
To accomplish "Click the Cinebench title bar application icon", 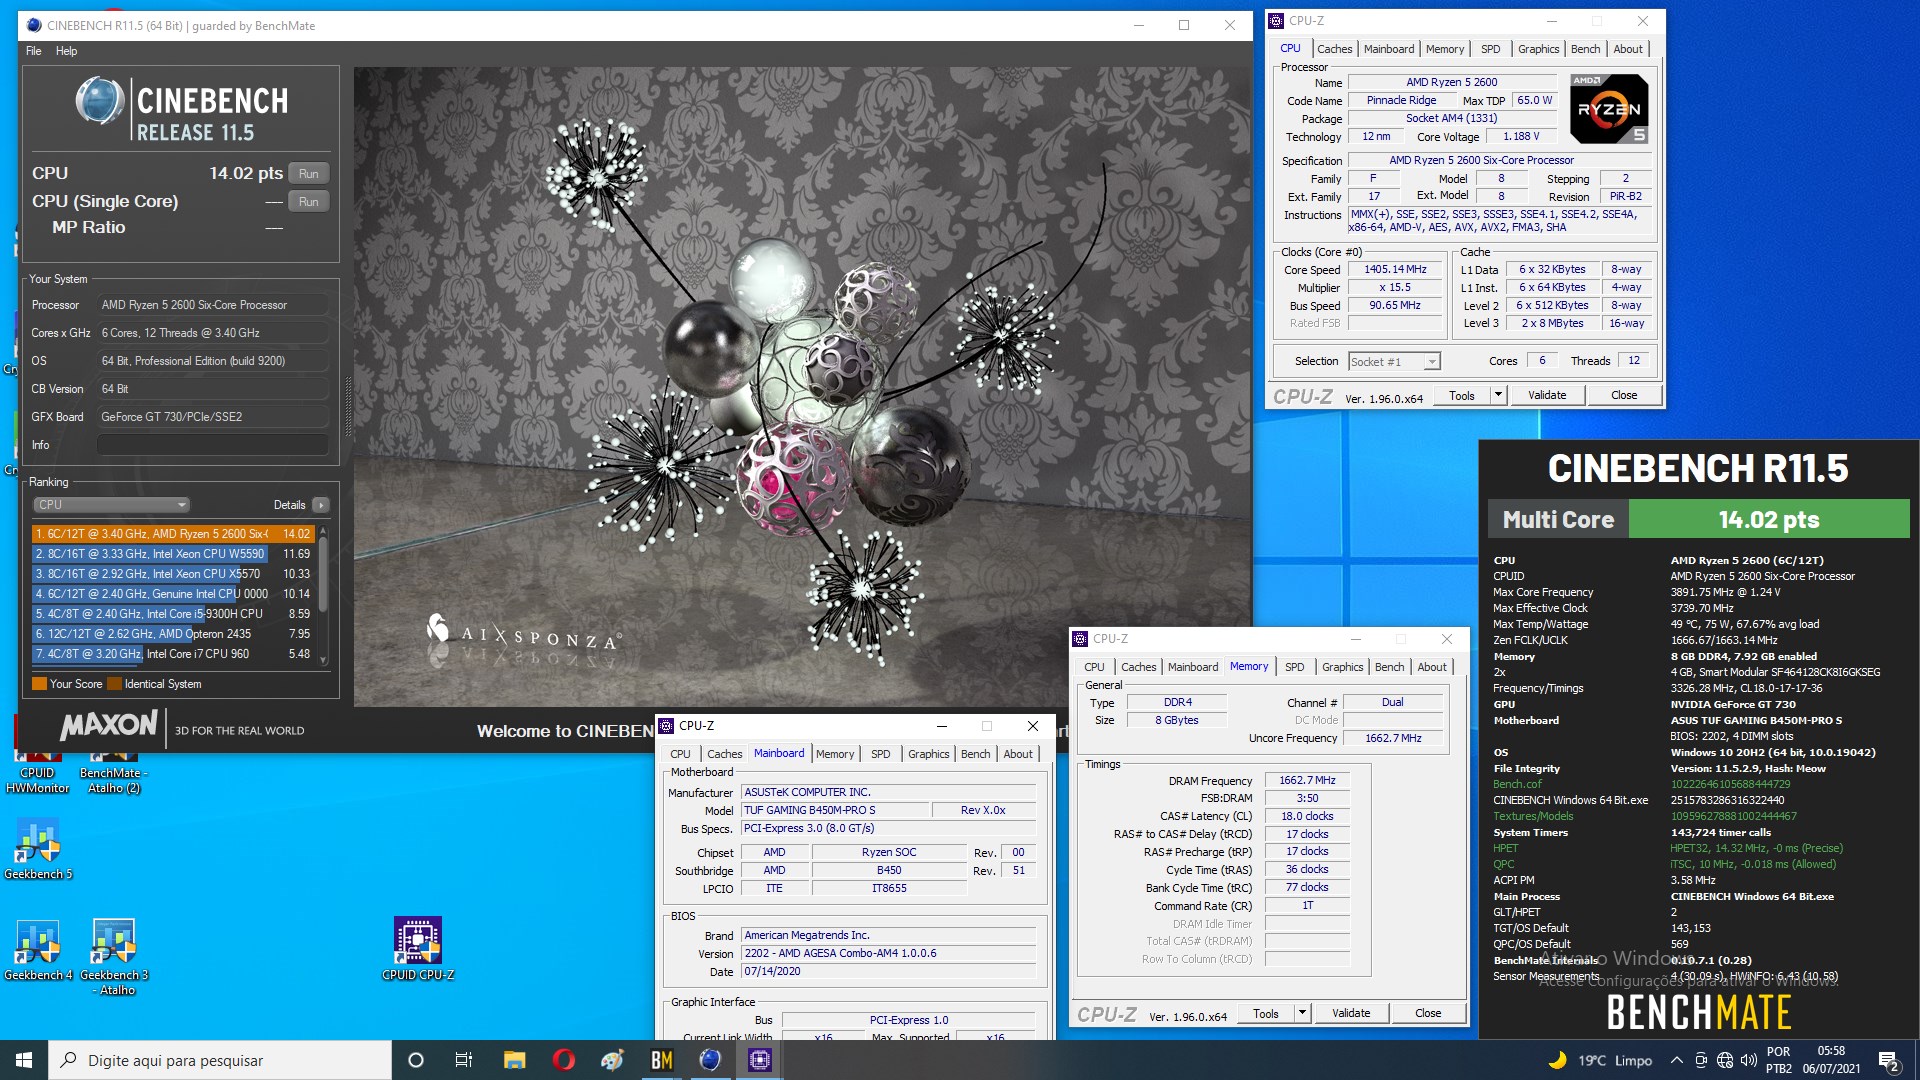I will (34, 25).
